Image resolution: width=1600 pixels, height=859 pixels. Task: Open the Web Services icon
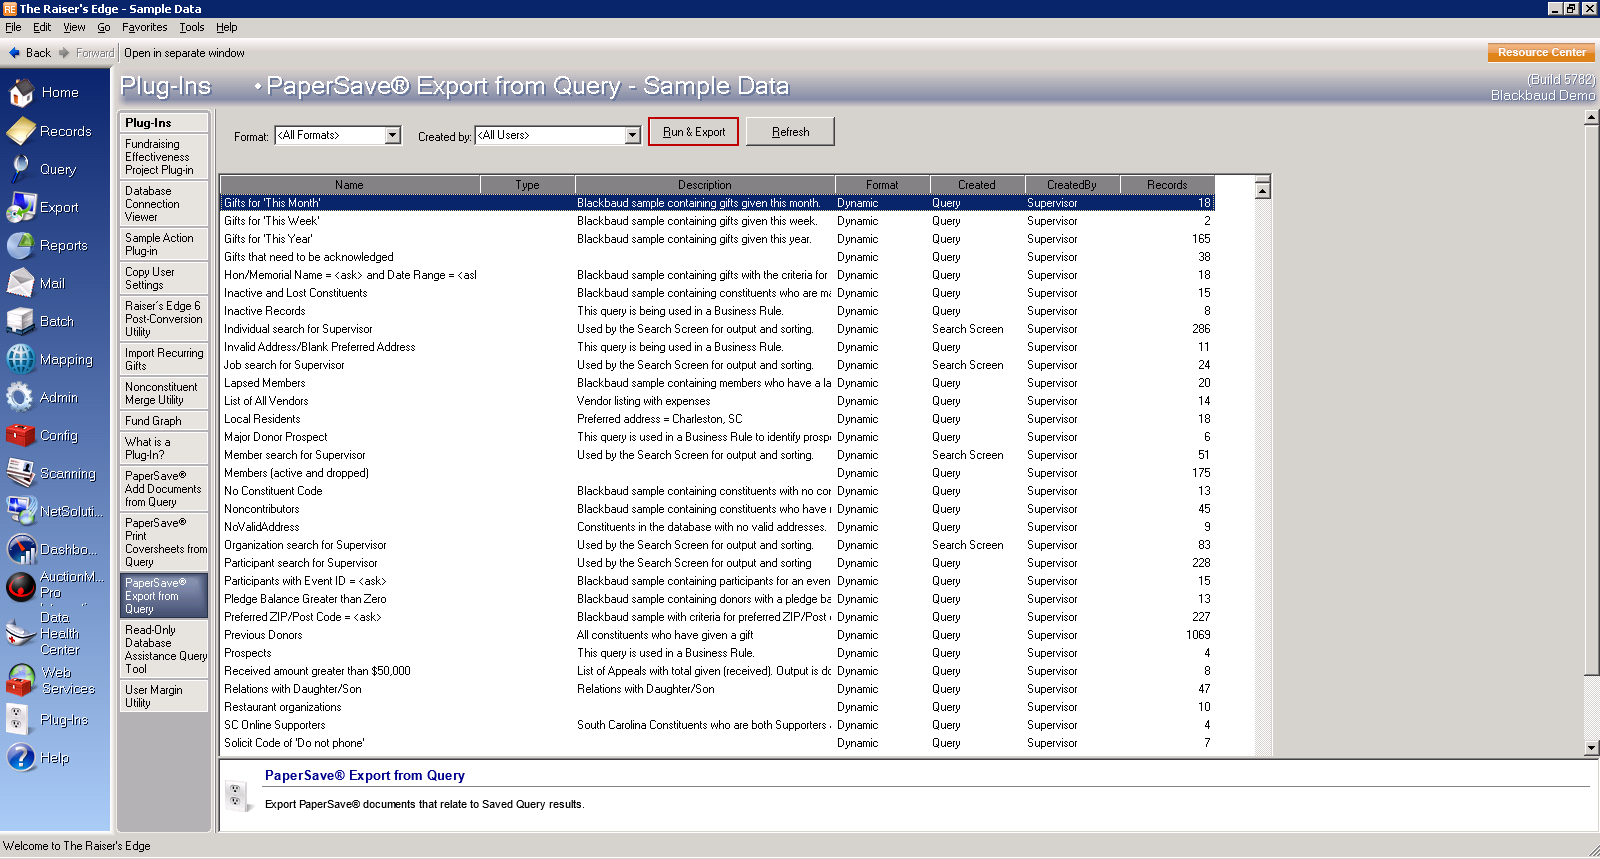click(21, 681)
